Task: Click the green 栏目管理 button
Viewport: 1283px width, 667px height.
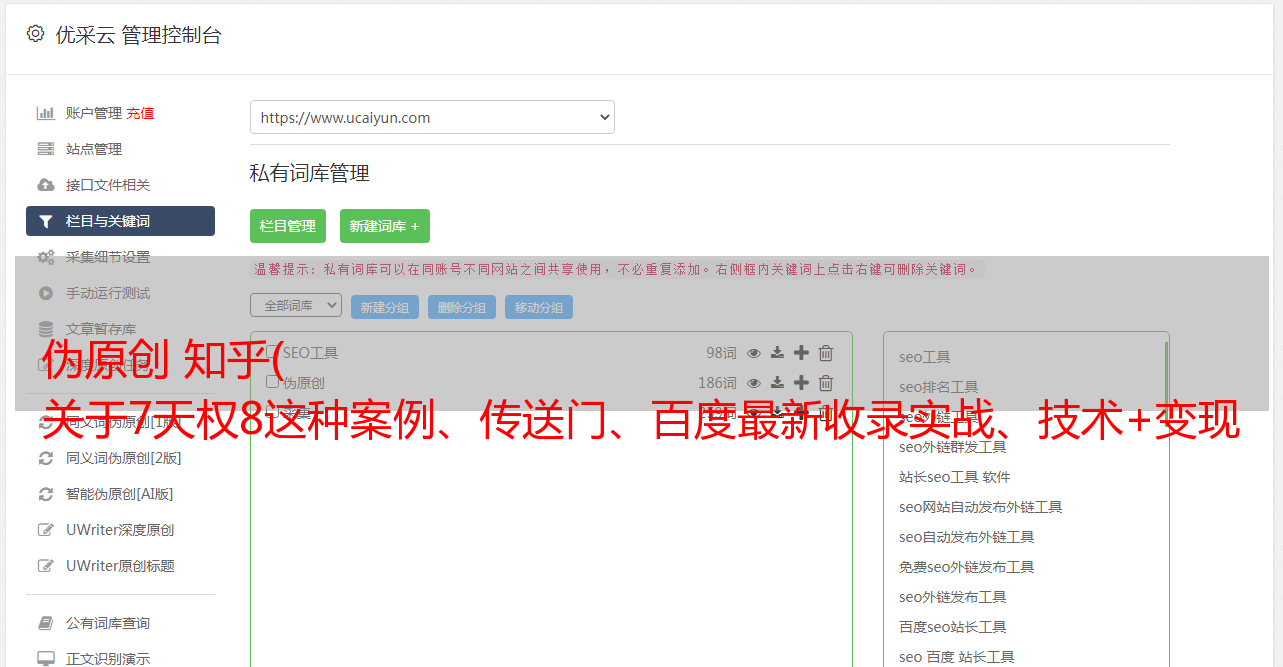Action: [x=288, y=226]
